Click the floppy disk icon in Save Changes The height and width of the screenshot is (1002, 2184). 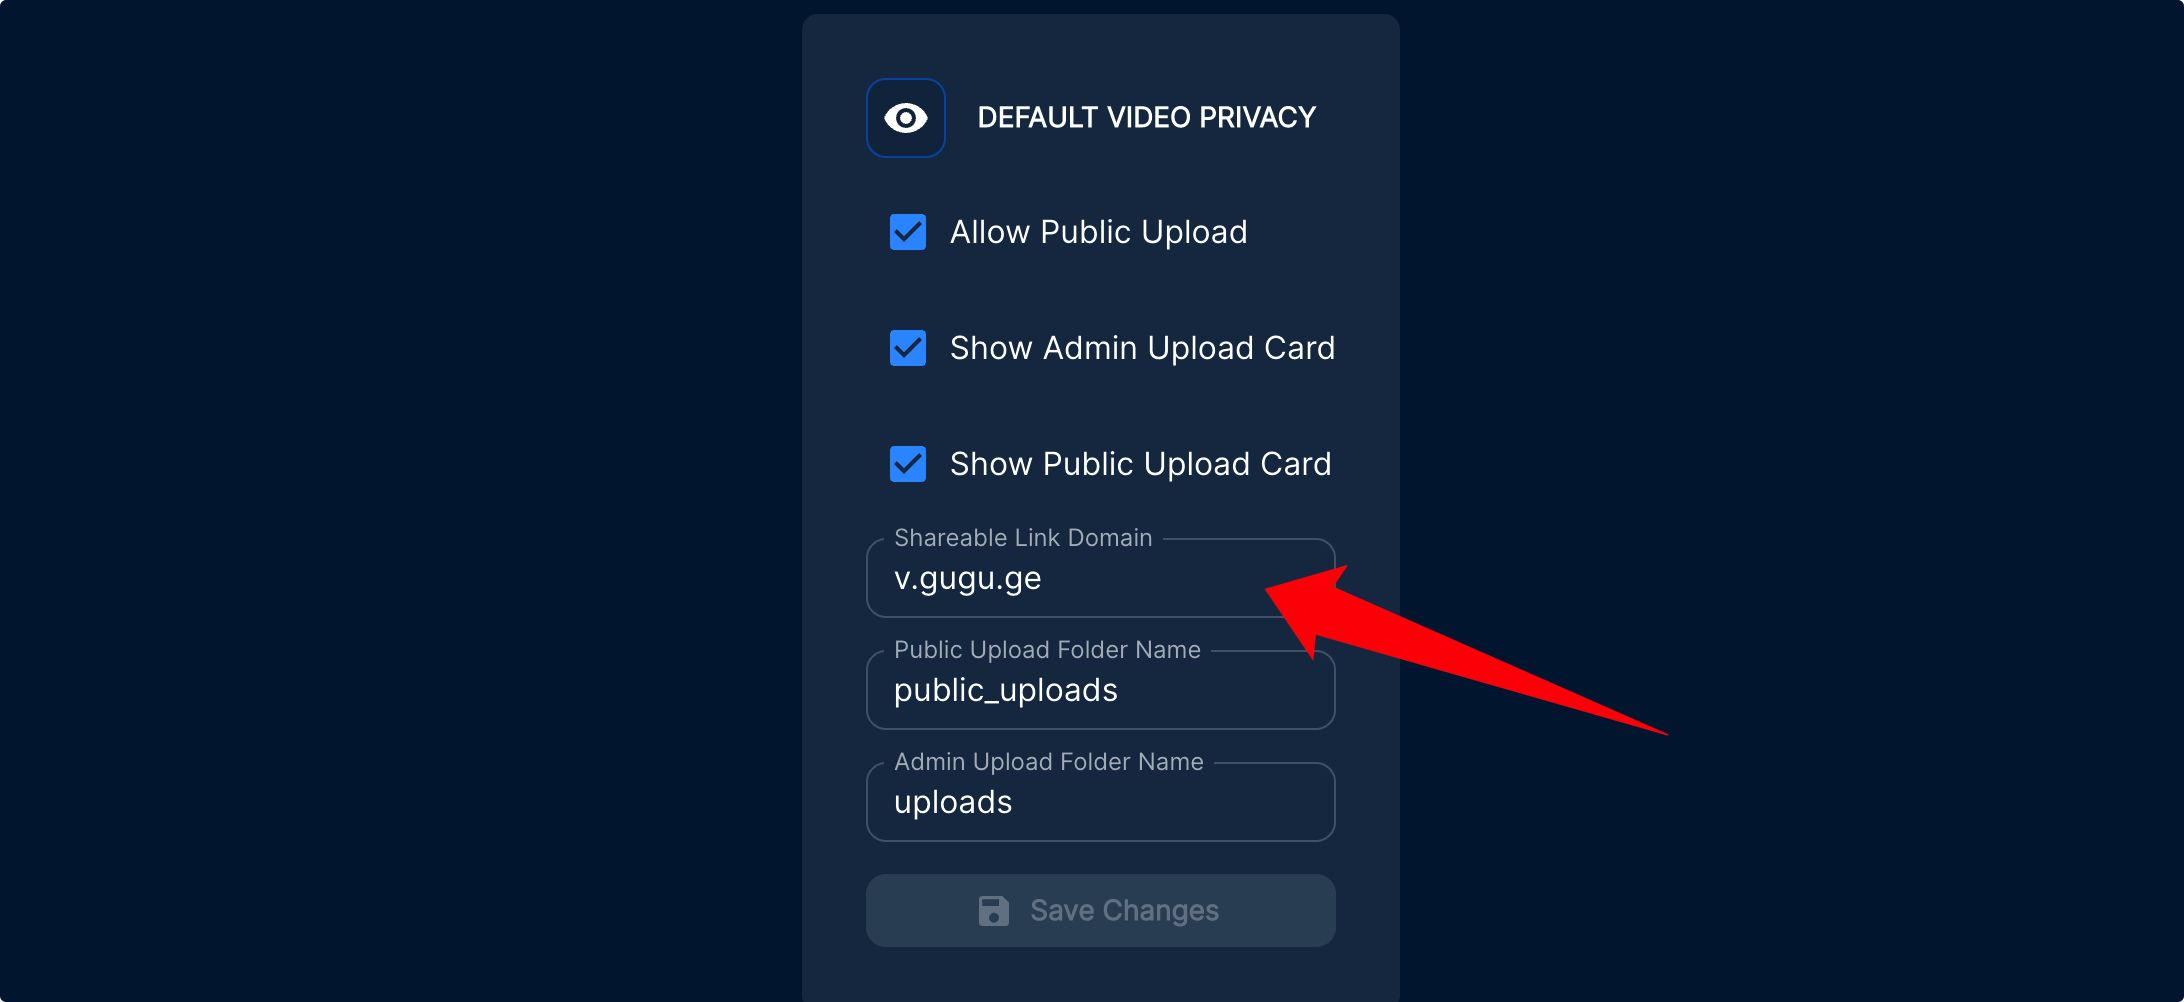click(x=993, y=911)
